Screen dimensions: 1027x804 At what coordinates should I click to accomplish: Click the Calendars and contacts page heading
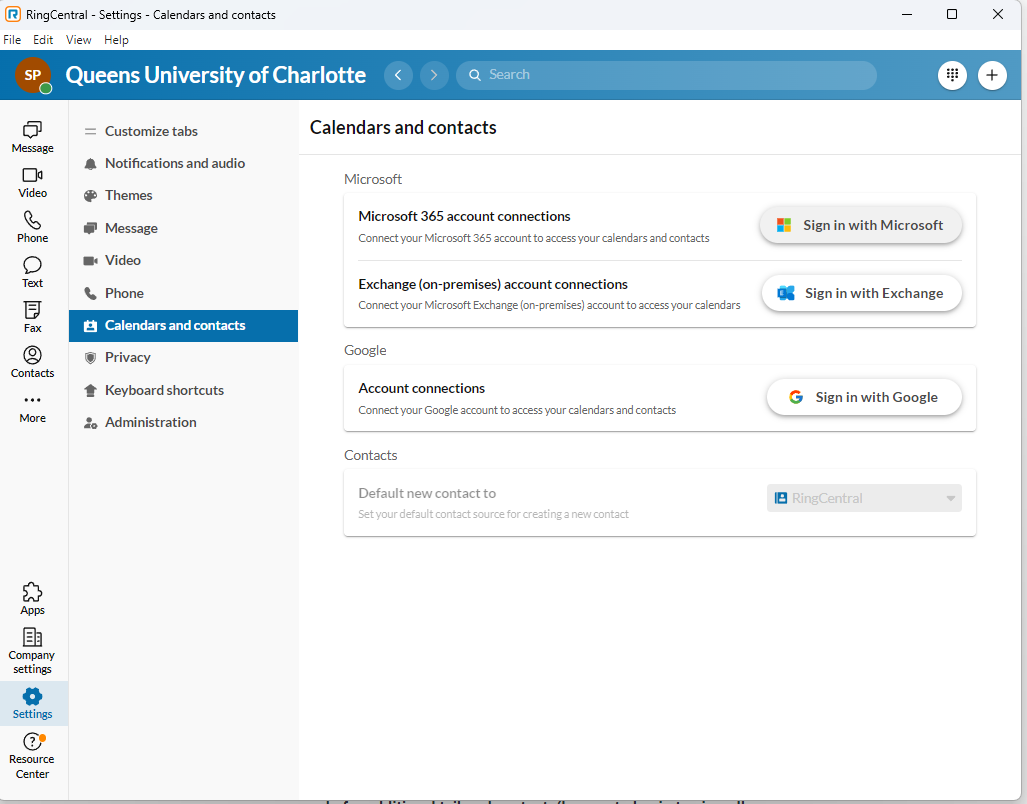click(x=403, y=128)
